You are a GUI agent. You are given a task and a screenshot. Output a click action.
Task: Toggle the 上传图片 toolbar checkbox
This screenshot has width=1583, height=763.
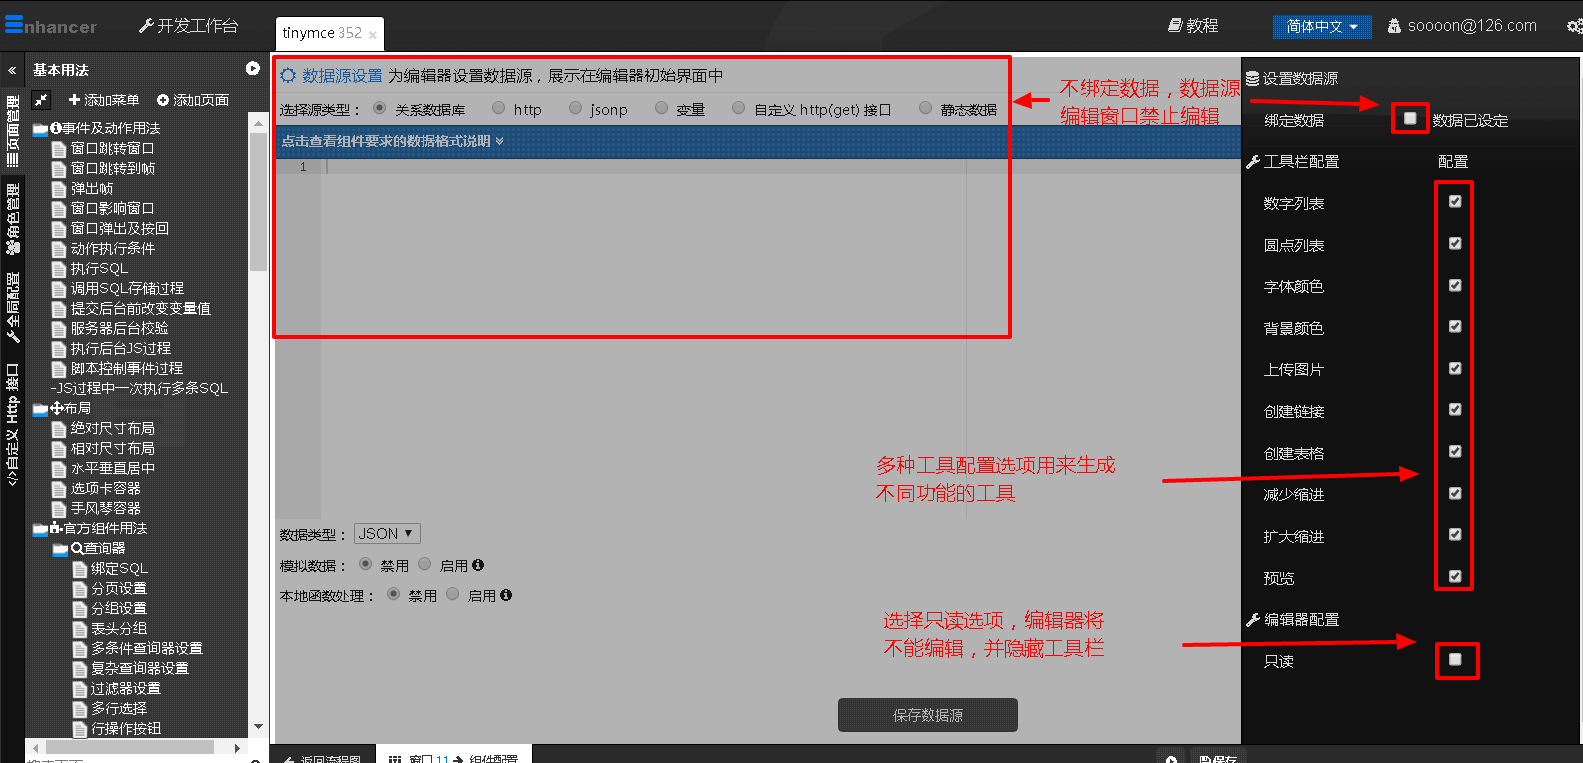coord(1455,368)
